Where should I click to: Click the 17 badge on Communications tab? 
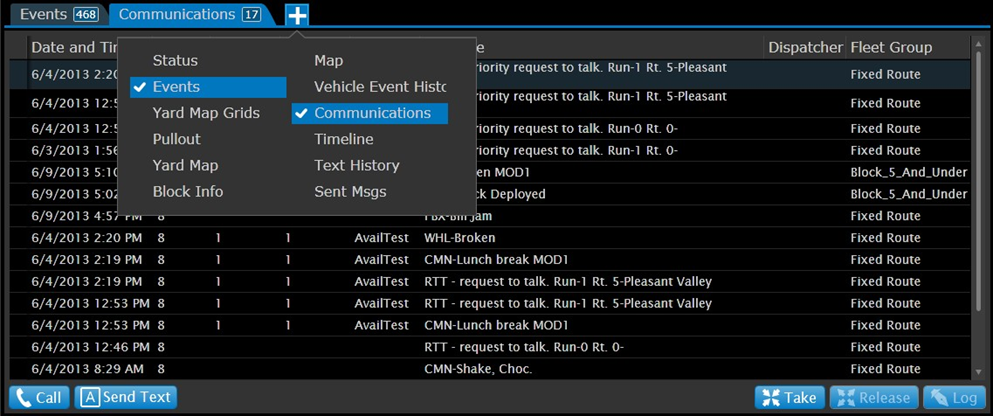[x=251, y=14]
